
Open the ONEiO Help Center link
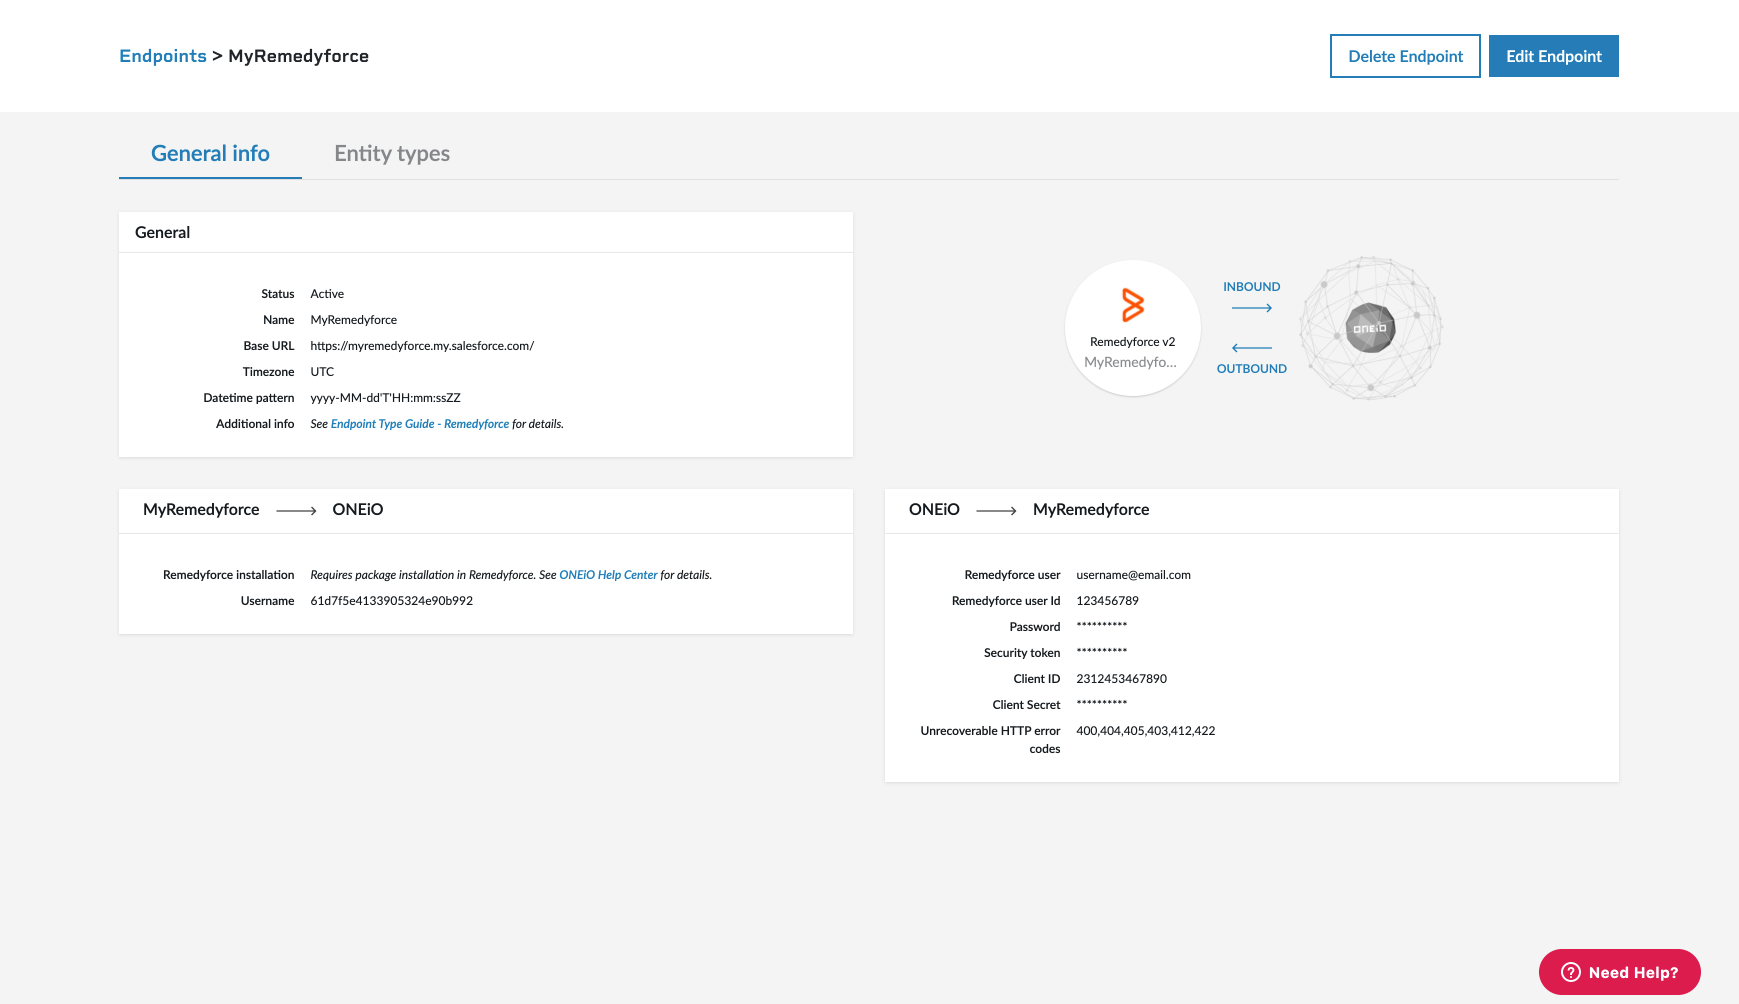pos(608,575)
